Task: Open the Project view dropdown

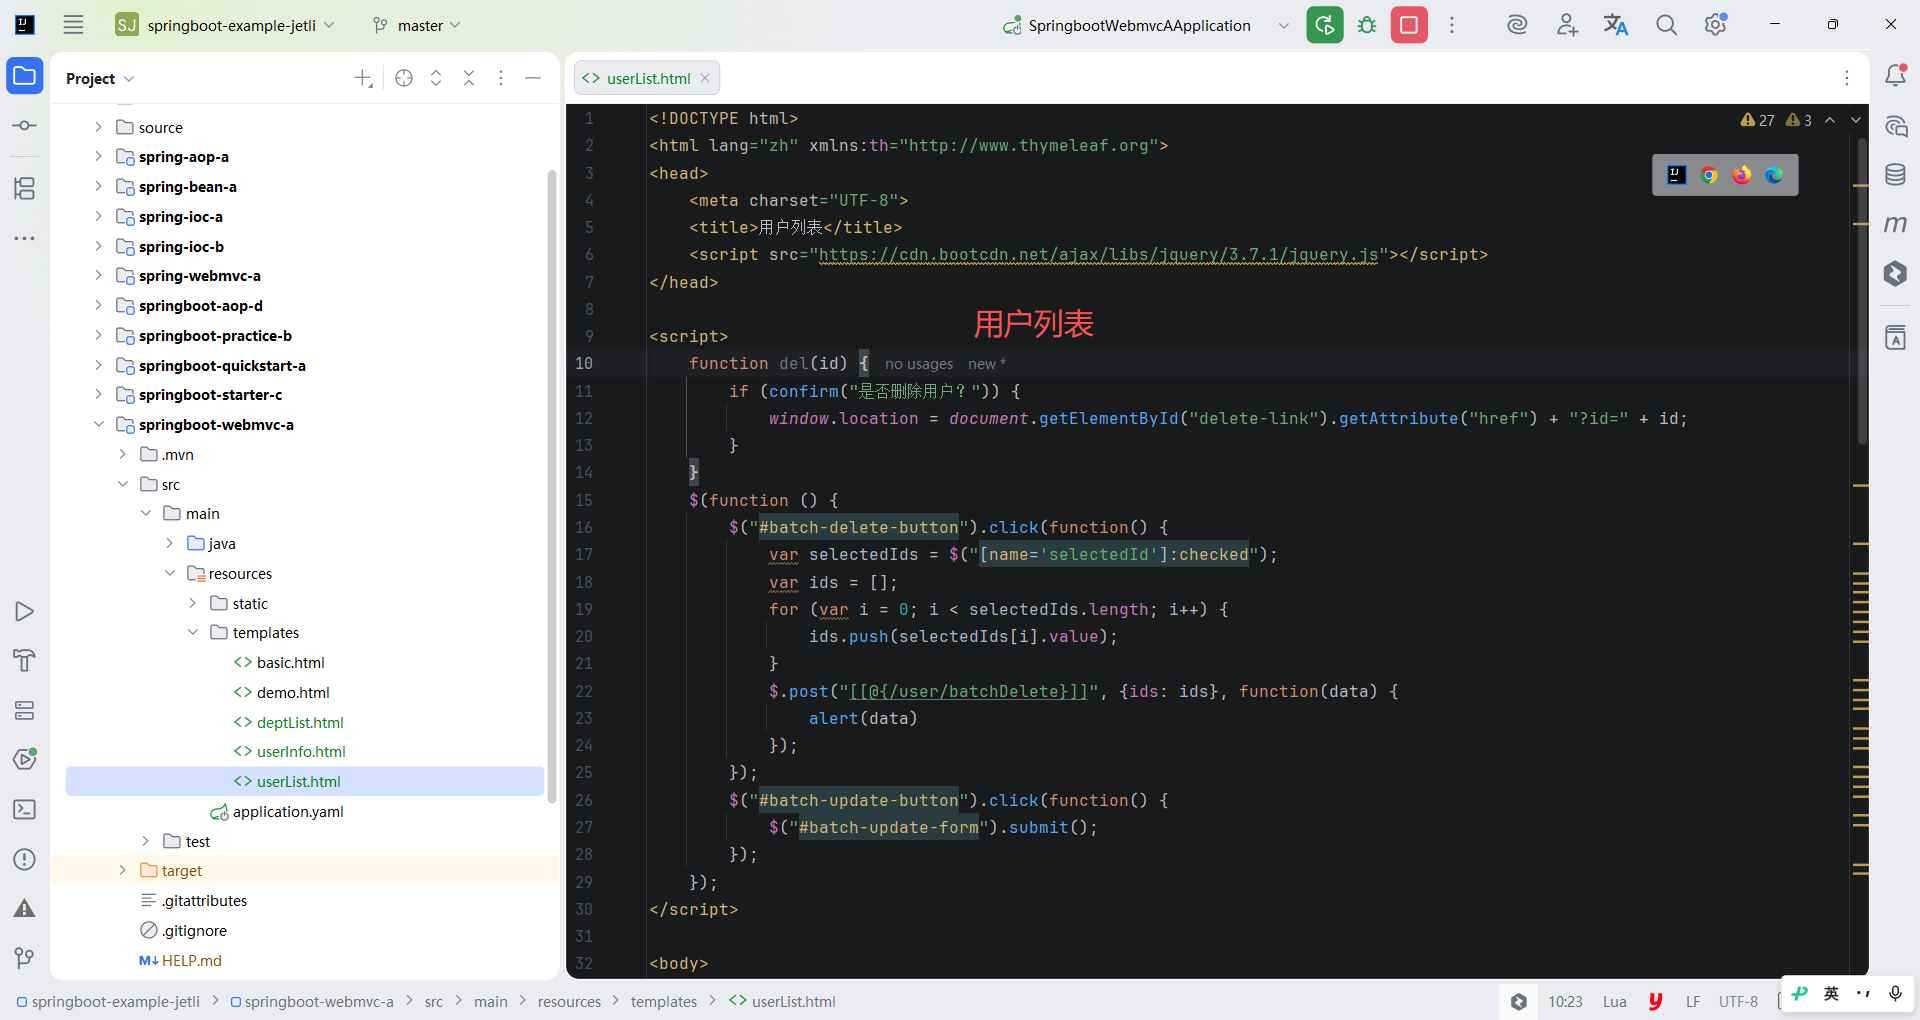Action: click(x=100, y=78)
